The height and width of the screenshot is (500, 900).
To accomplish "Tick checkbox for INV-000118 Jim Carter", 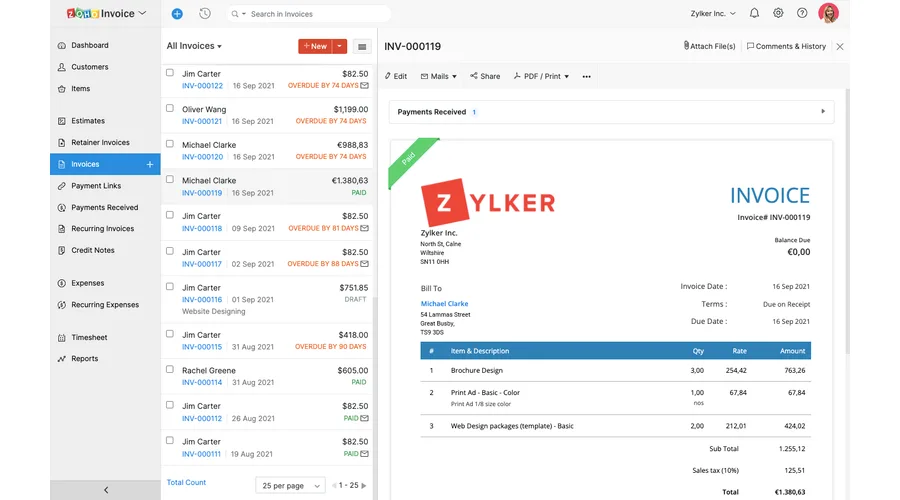I will [170, 215].
